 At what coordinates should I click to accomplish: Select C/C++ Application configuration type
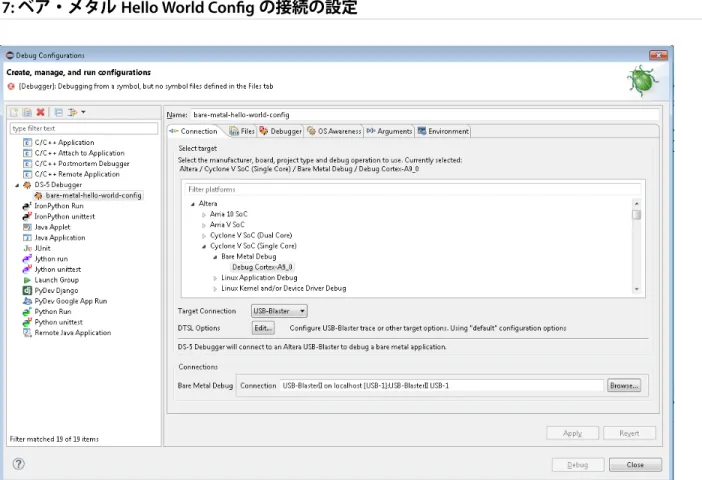(x=64, y=142)
